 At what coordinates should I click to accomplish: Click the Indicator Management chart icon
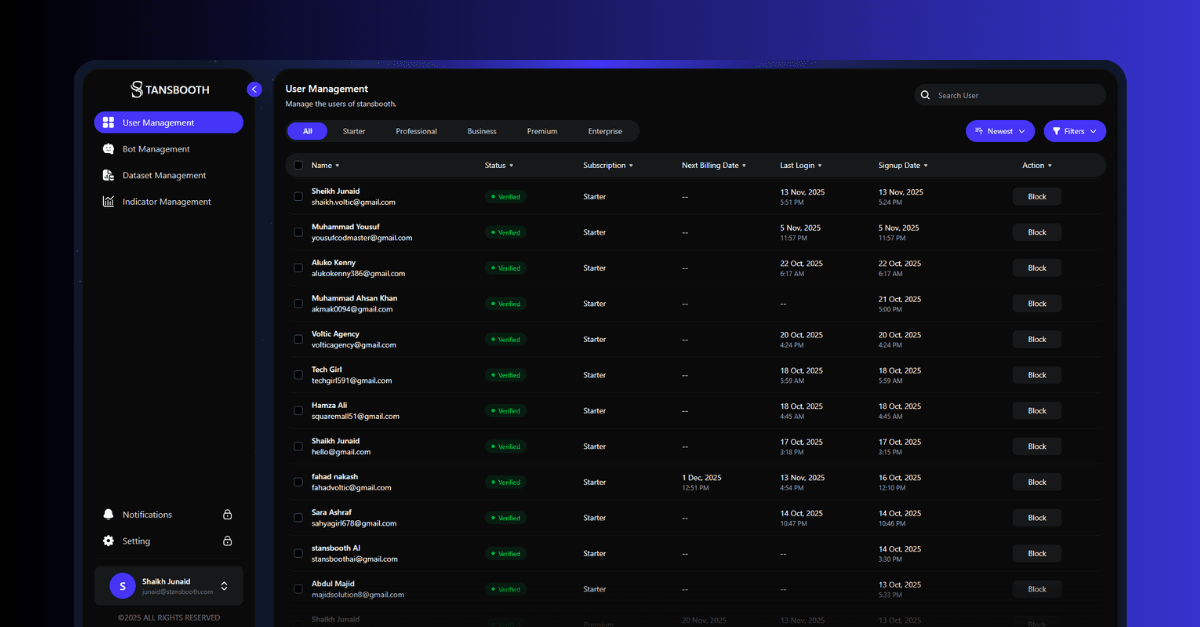(x=108, y=201)
